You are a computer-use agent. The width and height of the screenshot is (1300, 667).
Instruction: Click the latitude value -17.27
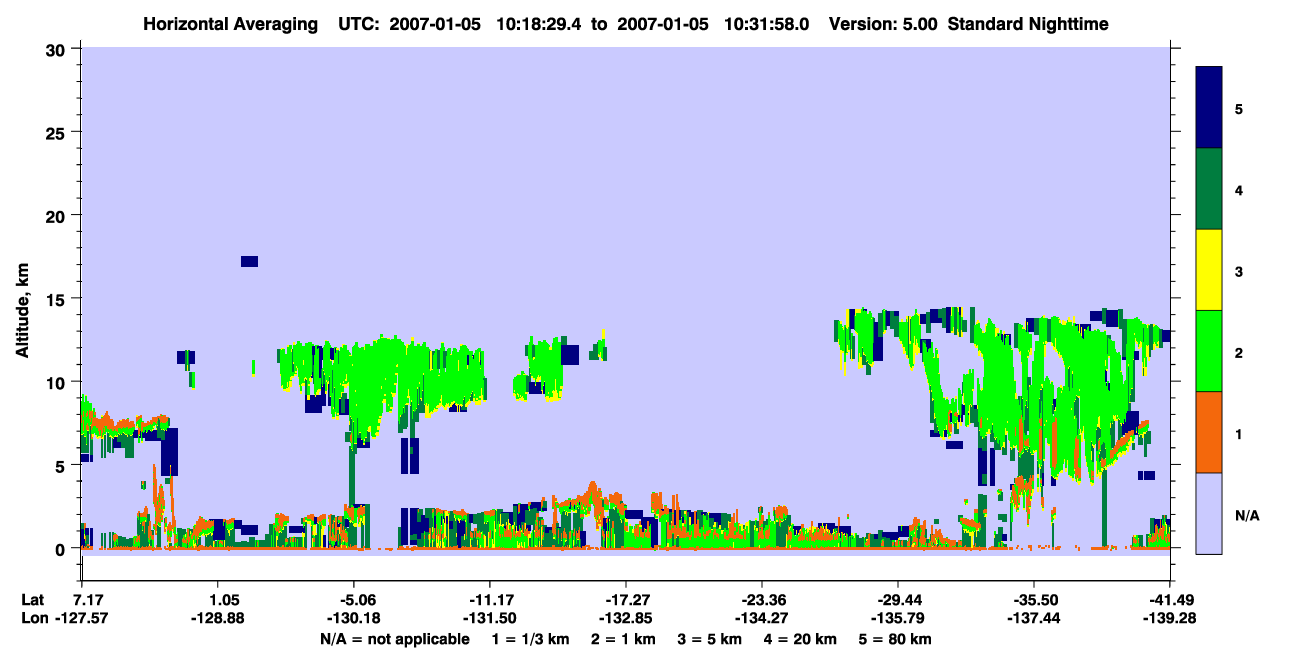[625, 600]
